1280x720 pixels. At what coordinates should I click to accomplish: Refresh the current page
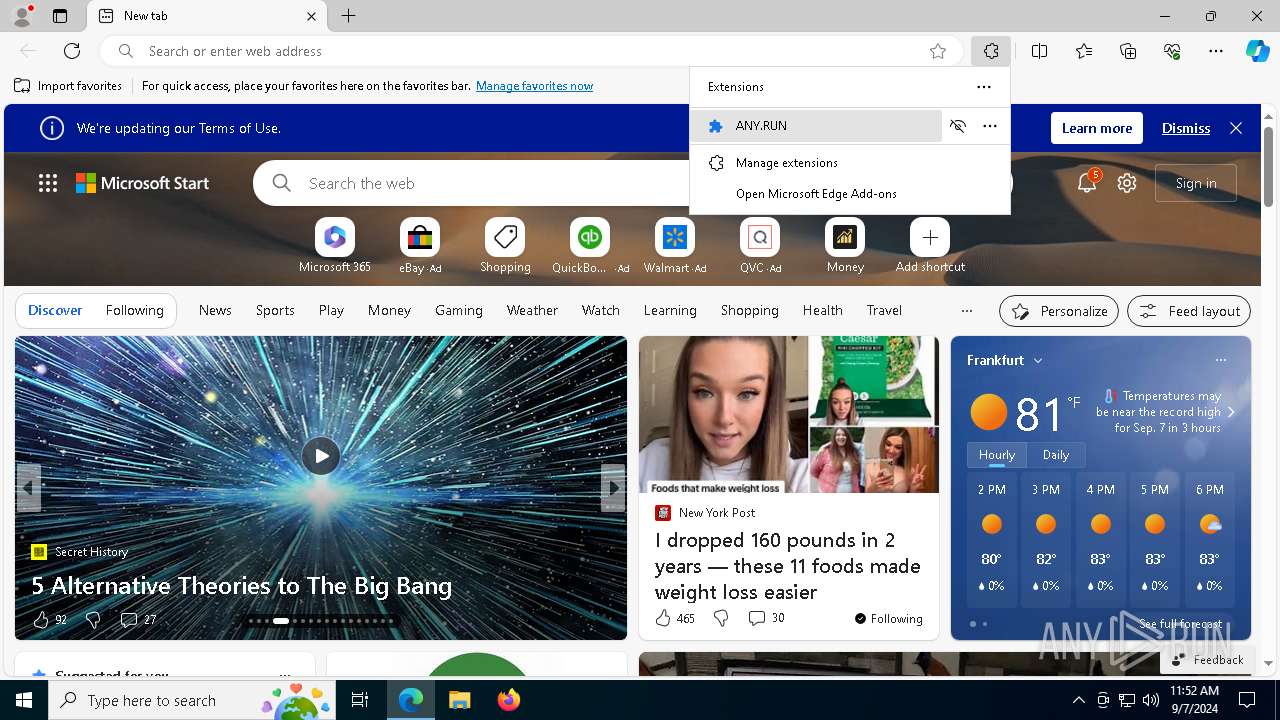[x=72, y=51]
